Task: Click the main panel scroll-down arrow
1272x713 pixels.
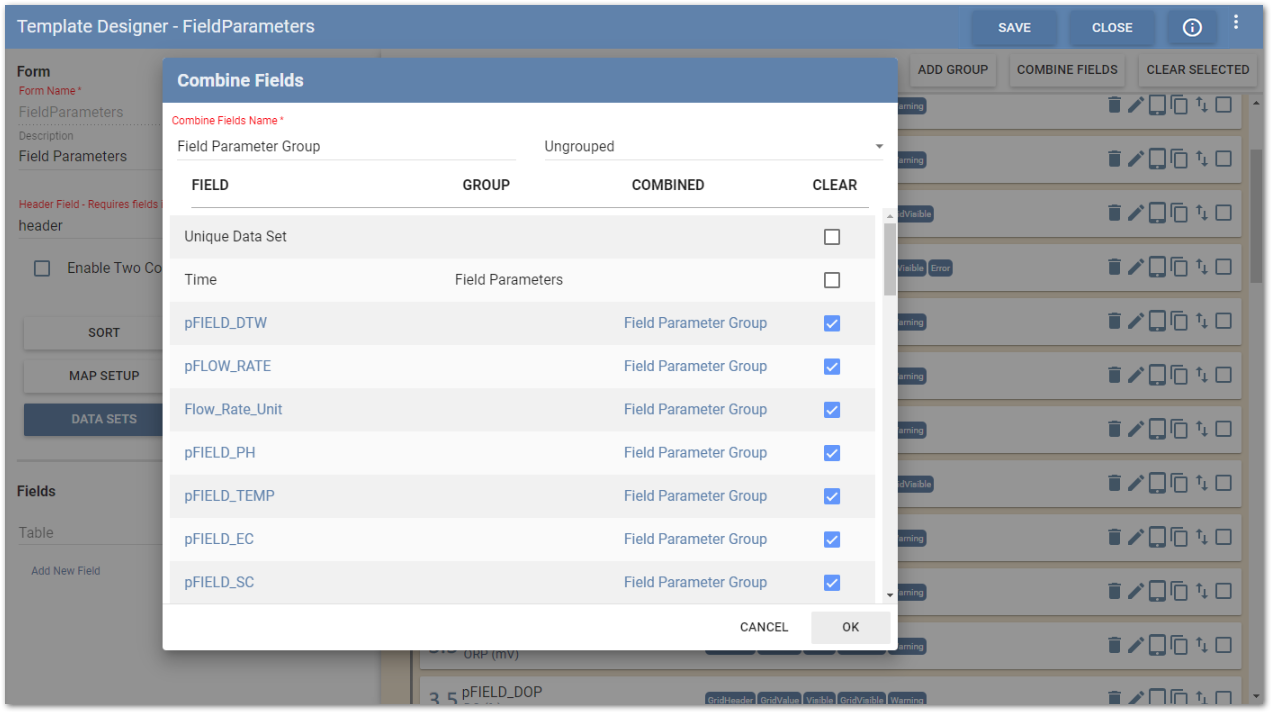Action: coord(1257,696)
